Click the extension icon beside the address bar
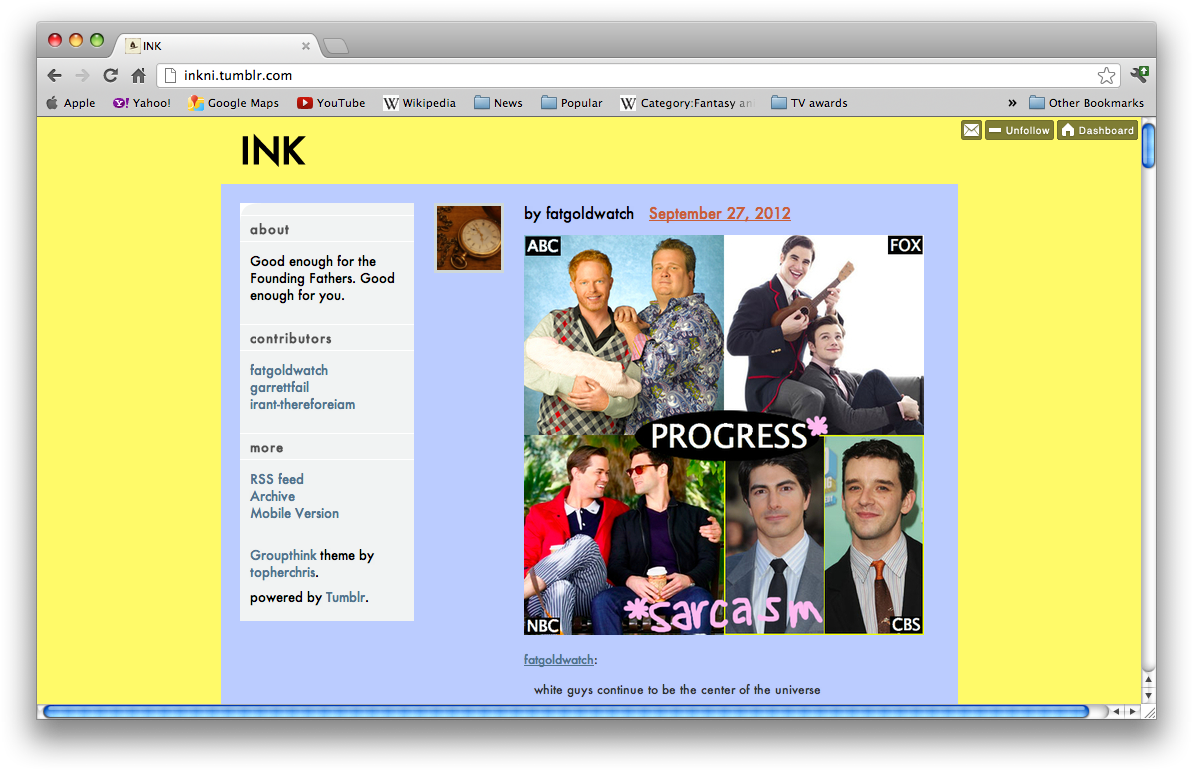The image size is (1192, 770). 1138,75
